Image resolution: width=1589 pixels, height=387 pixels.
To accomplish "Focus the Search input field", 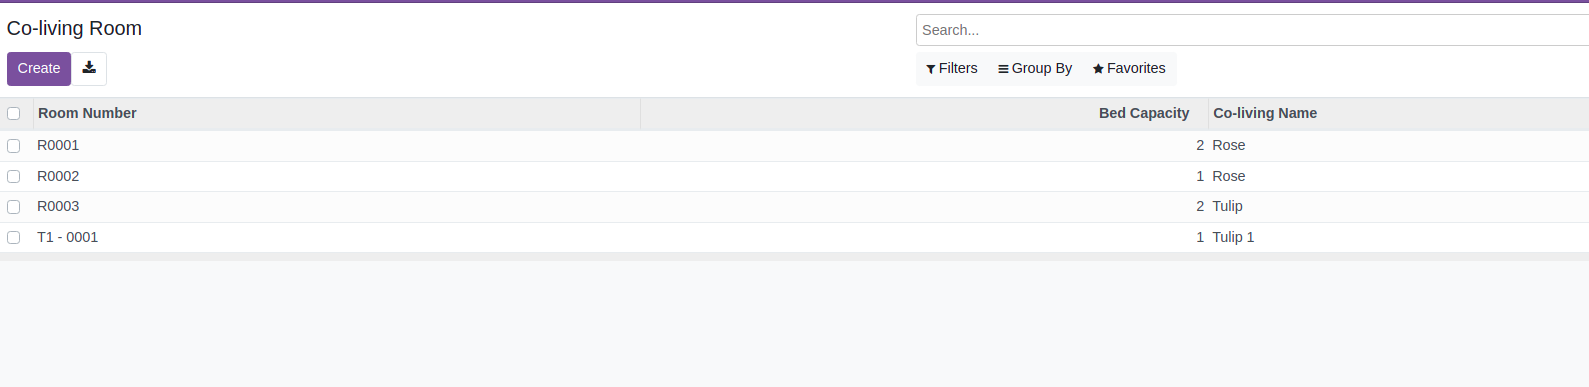I will pos(1252,30).
